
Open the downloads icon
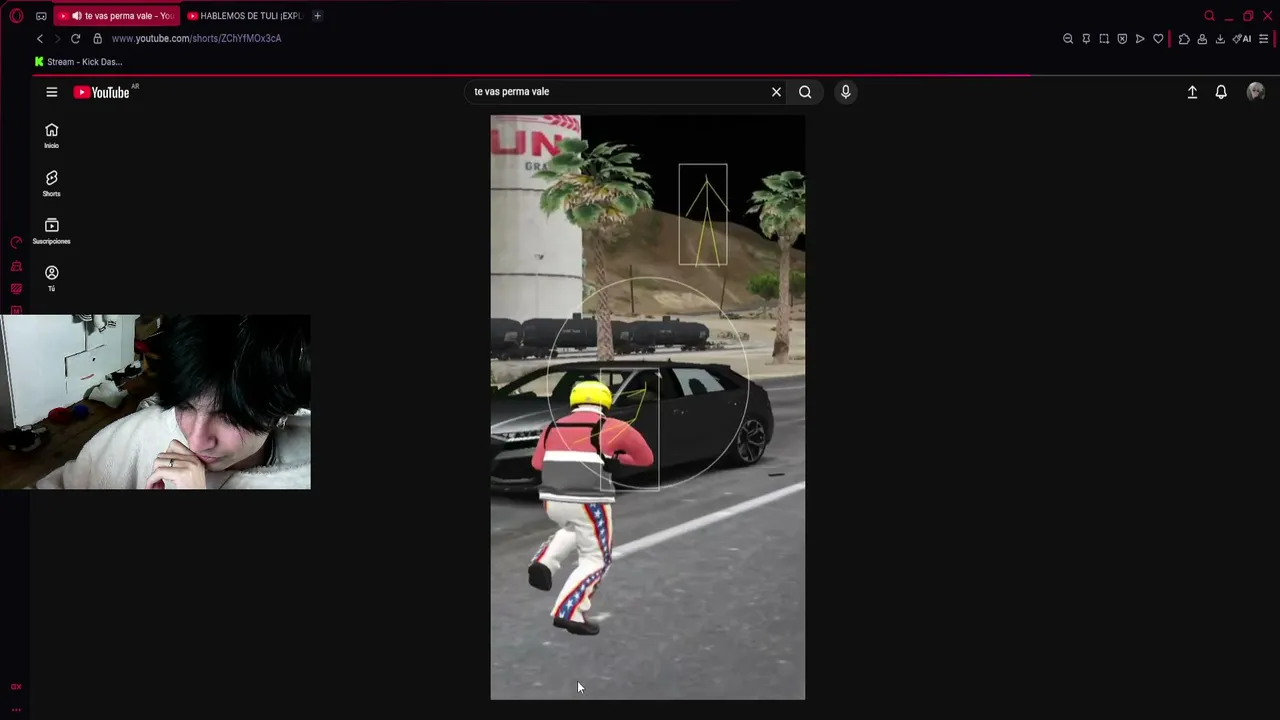pyautogui.click(x=1220, y=39)
